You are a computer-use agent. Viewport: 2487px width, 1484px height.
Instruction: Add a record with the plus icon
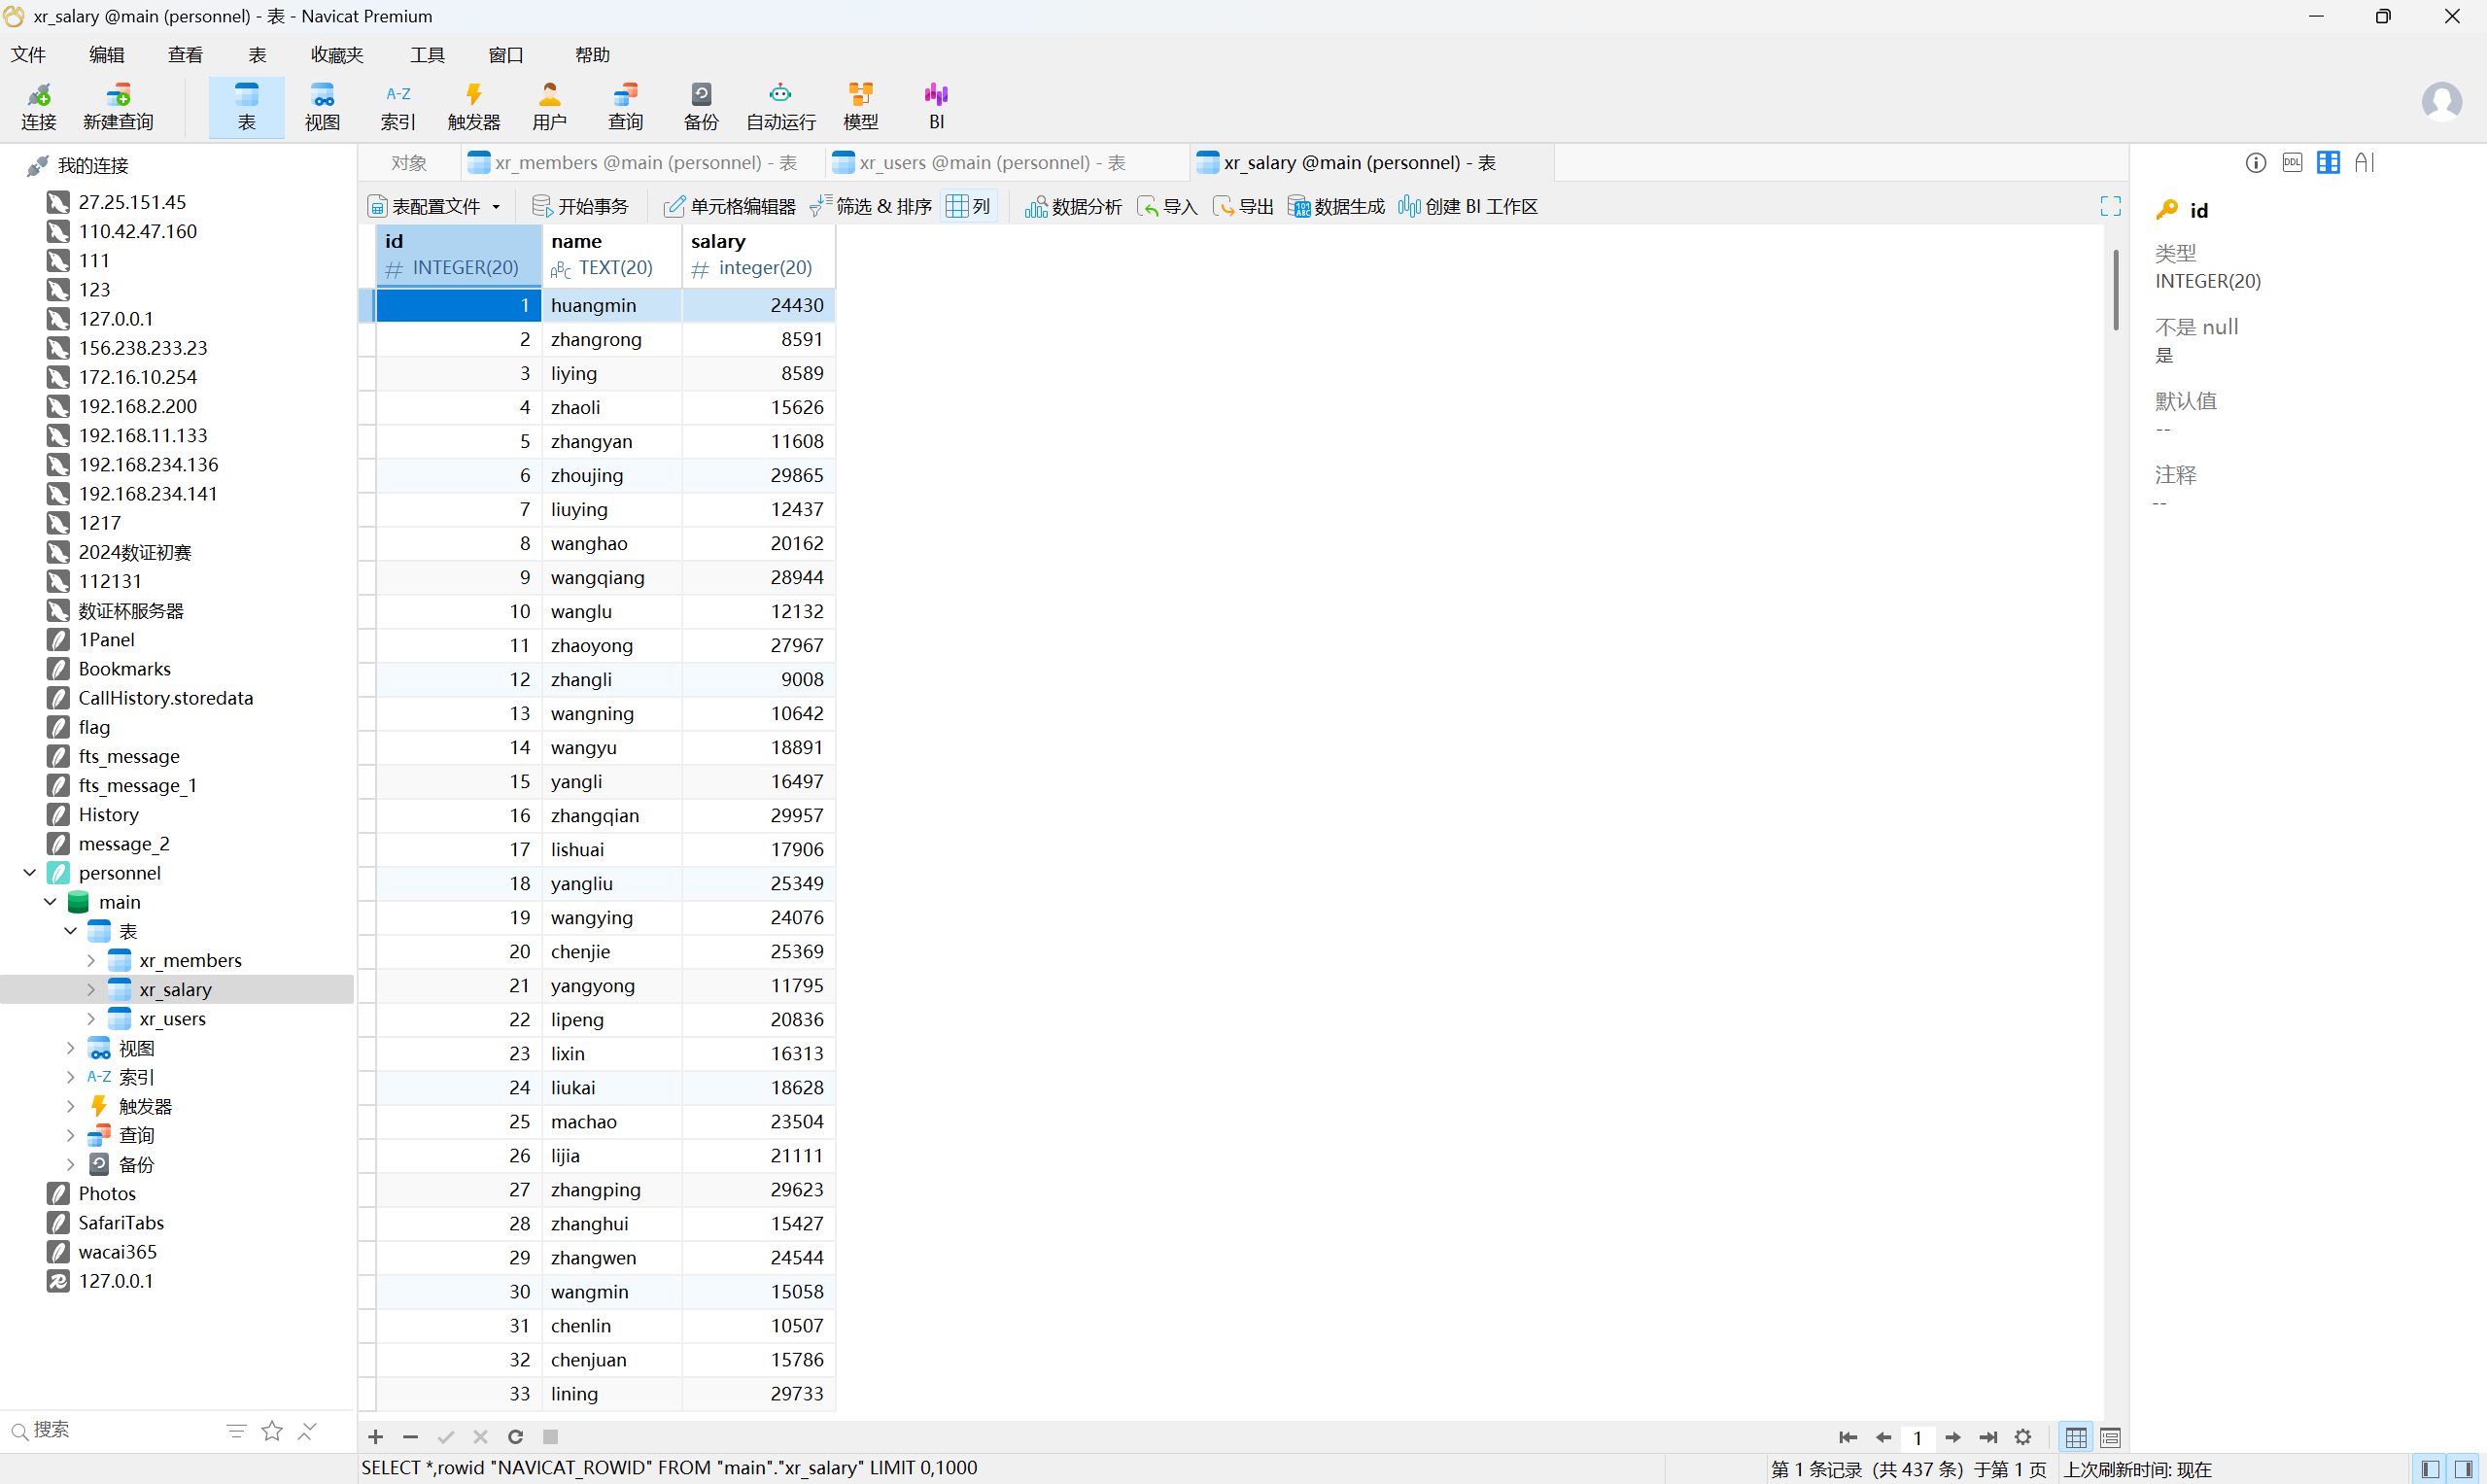click(376, 1437)
